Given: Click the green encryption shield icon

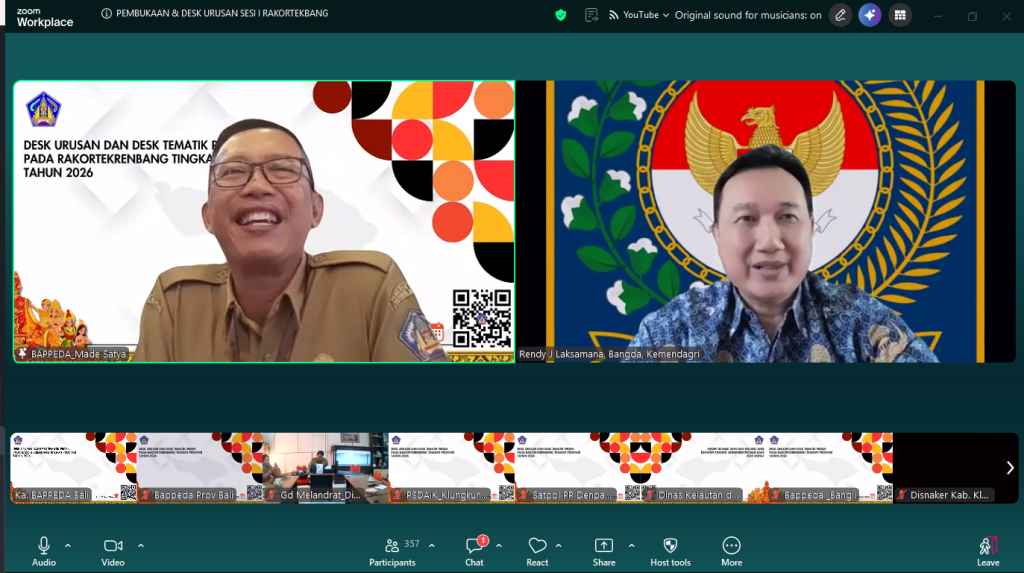Looking at the screenshot, I should pyautogui.click(x=560, y=15).
